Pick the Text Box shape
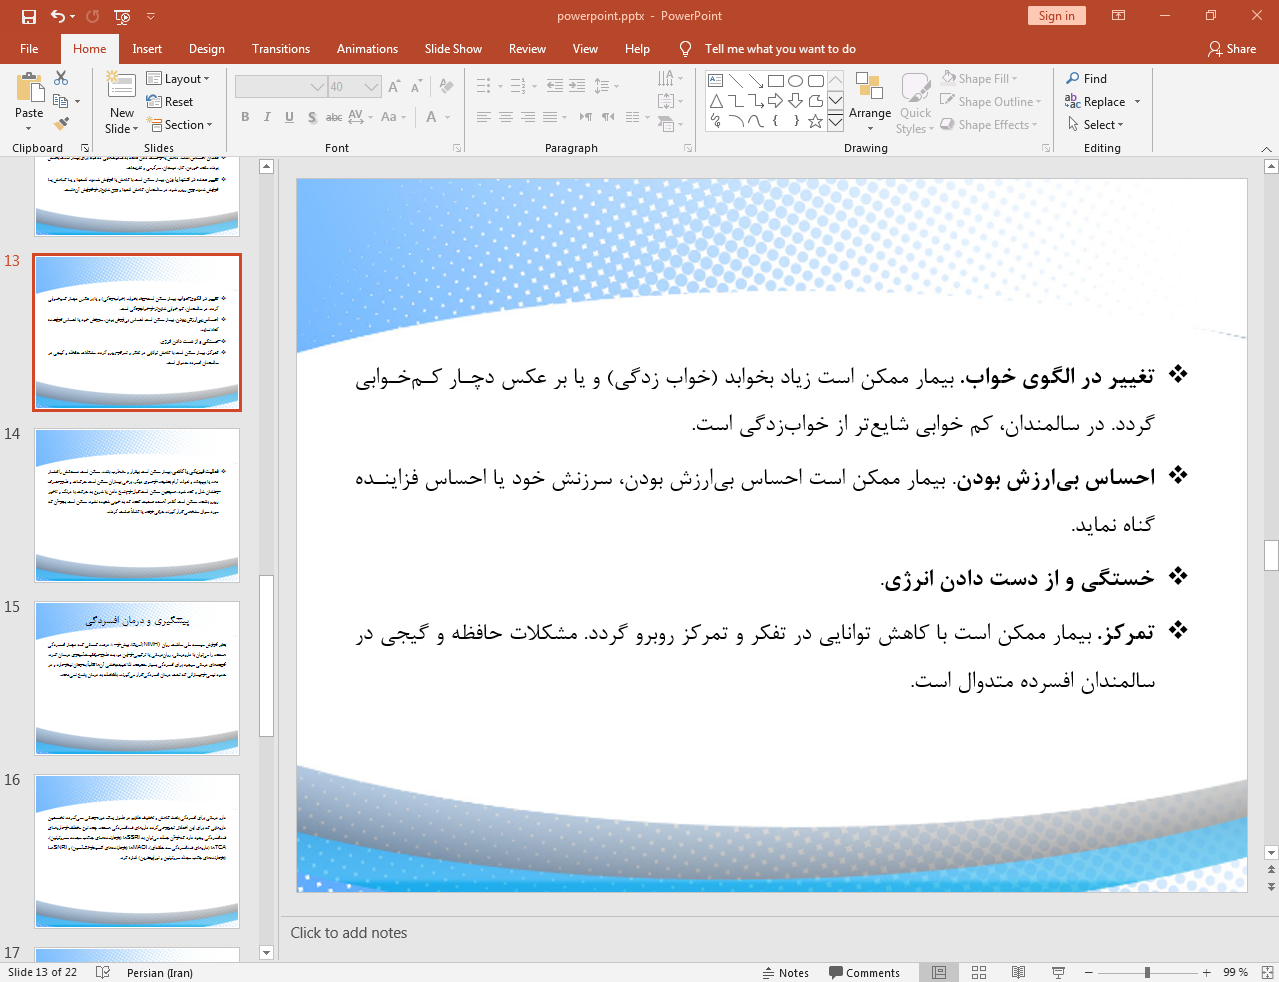1279x982 pixels. pos(715,81)
